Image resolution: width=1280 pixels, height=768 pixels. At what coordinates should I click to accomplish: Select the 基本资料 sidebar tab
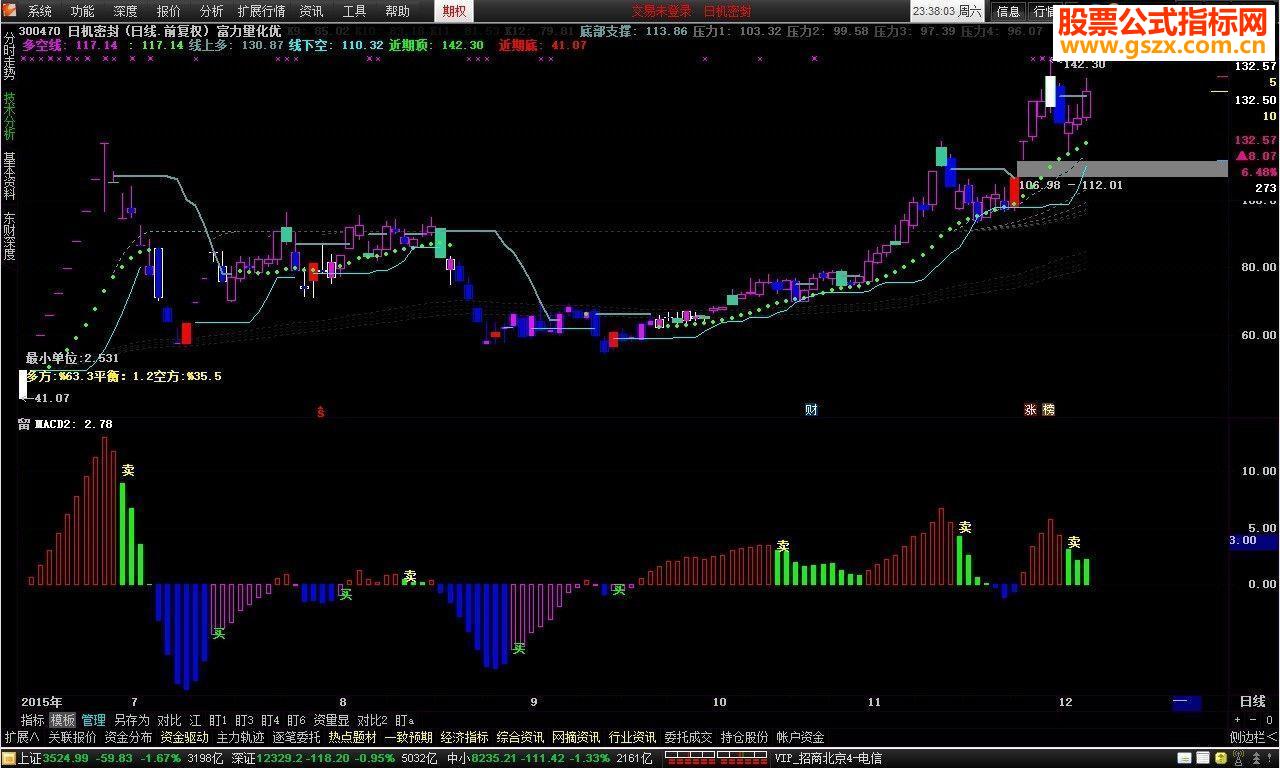(9, 176)
